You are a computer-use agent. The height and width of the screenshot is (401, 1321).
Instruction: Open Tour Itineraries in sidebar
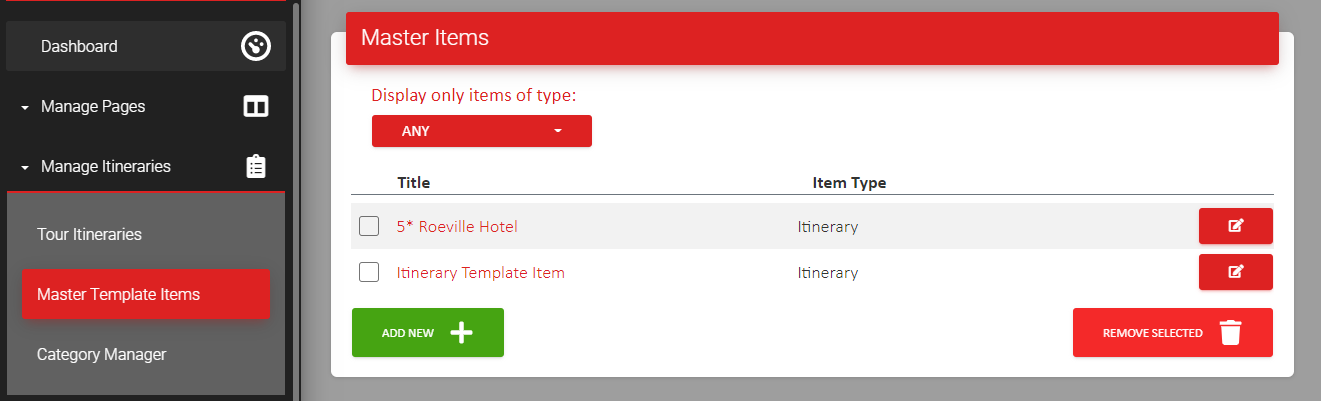(89, 235)
